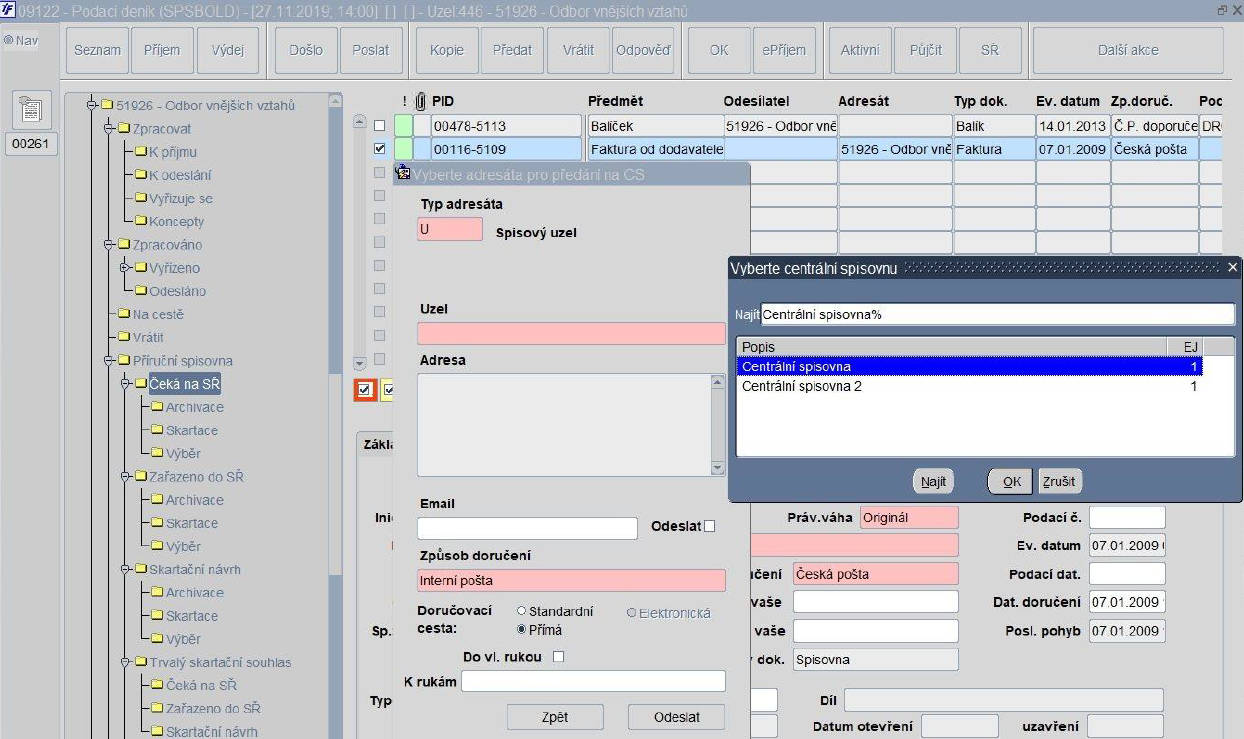The height and width of the screenshot is (739, 1244).
Task: Click Najít button in the spisovna dialog
Action: (x=934, y=481)
